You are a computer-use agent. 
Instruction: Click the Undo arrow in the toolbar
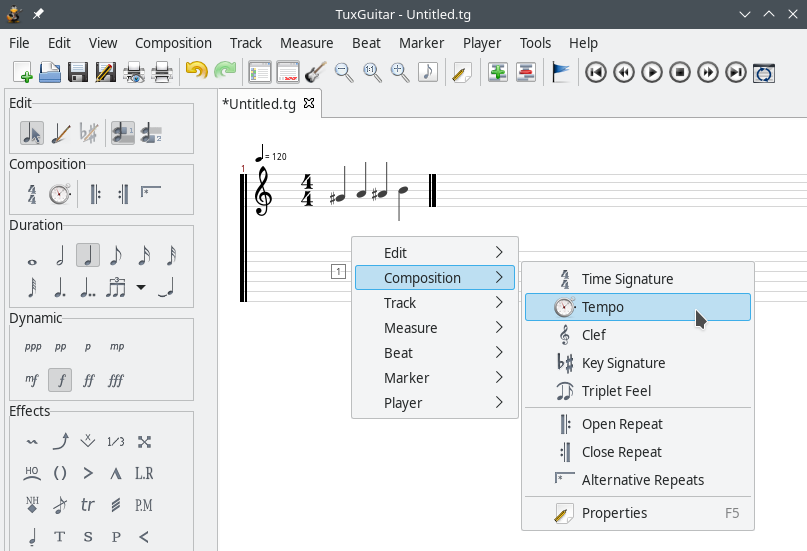pyautogui.click(x=197, y=72)
